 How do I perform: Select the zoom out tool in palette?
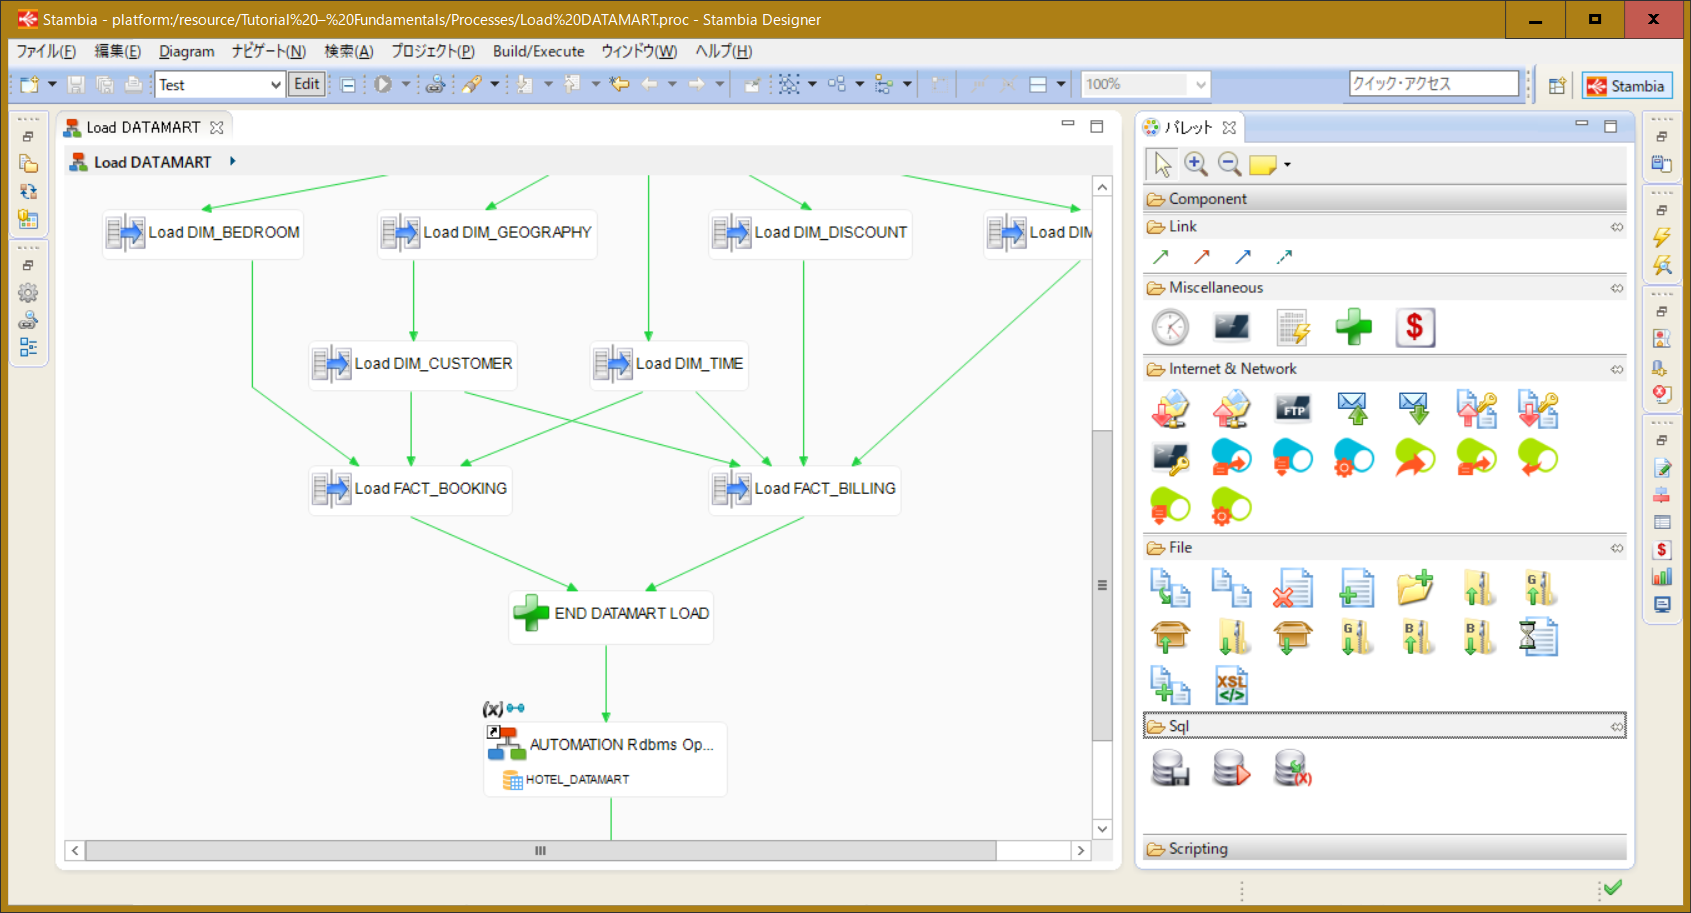[1229, 164]
